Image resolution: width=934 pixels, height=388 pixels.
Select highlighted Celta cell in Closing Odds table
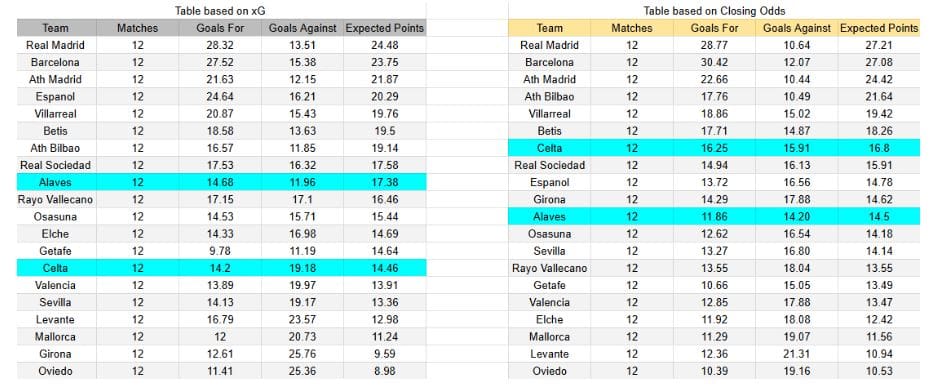(x=549, y=148)
